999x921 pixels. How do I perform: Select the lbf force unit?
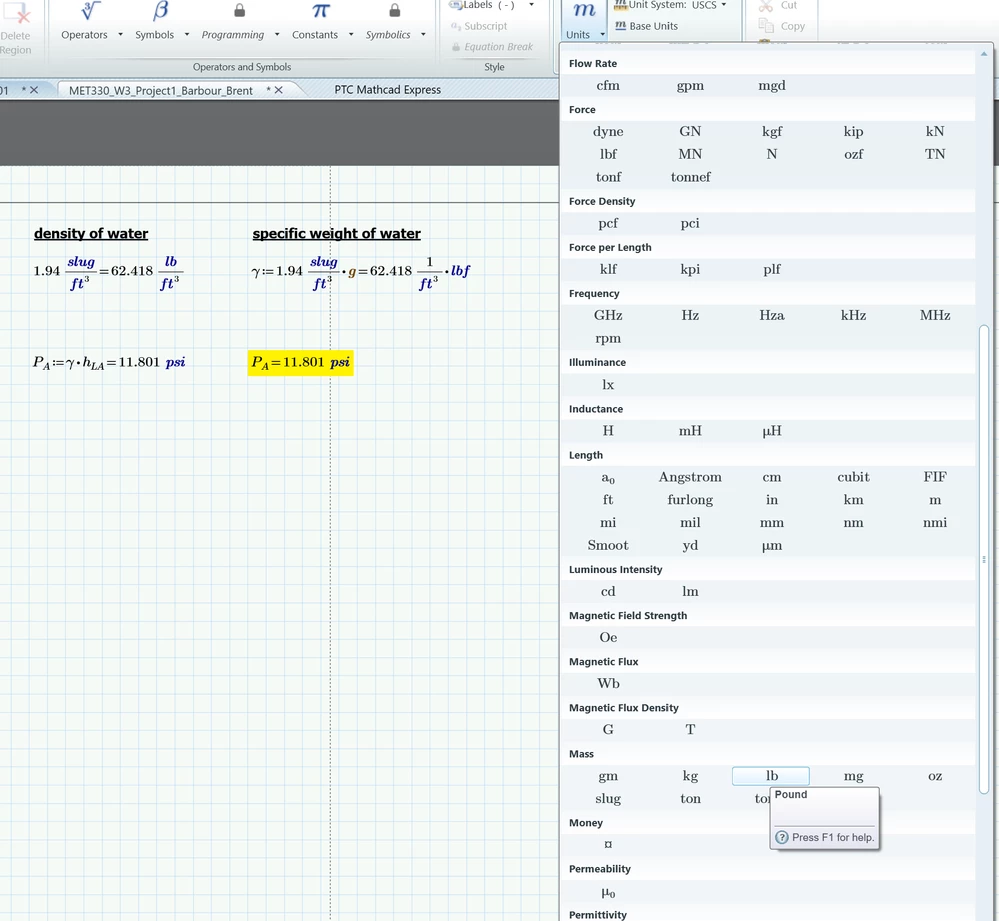[608, 154]
